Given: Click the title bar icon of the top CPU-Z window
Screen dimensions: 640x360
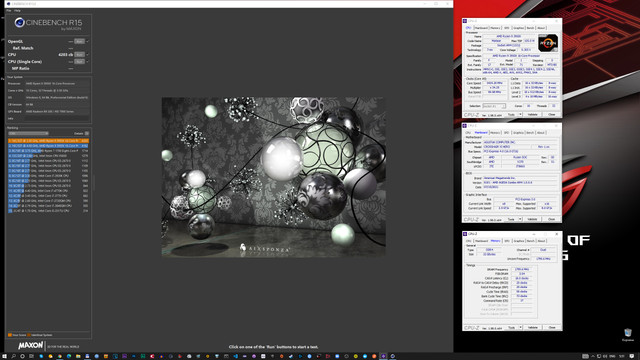Looking at the screenshot, I should [464, 21].
